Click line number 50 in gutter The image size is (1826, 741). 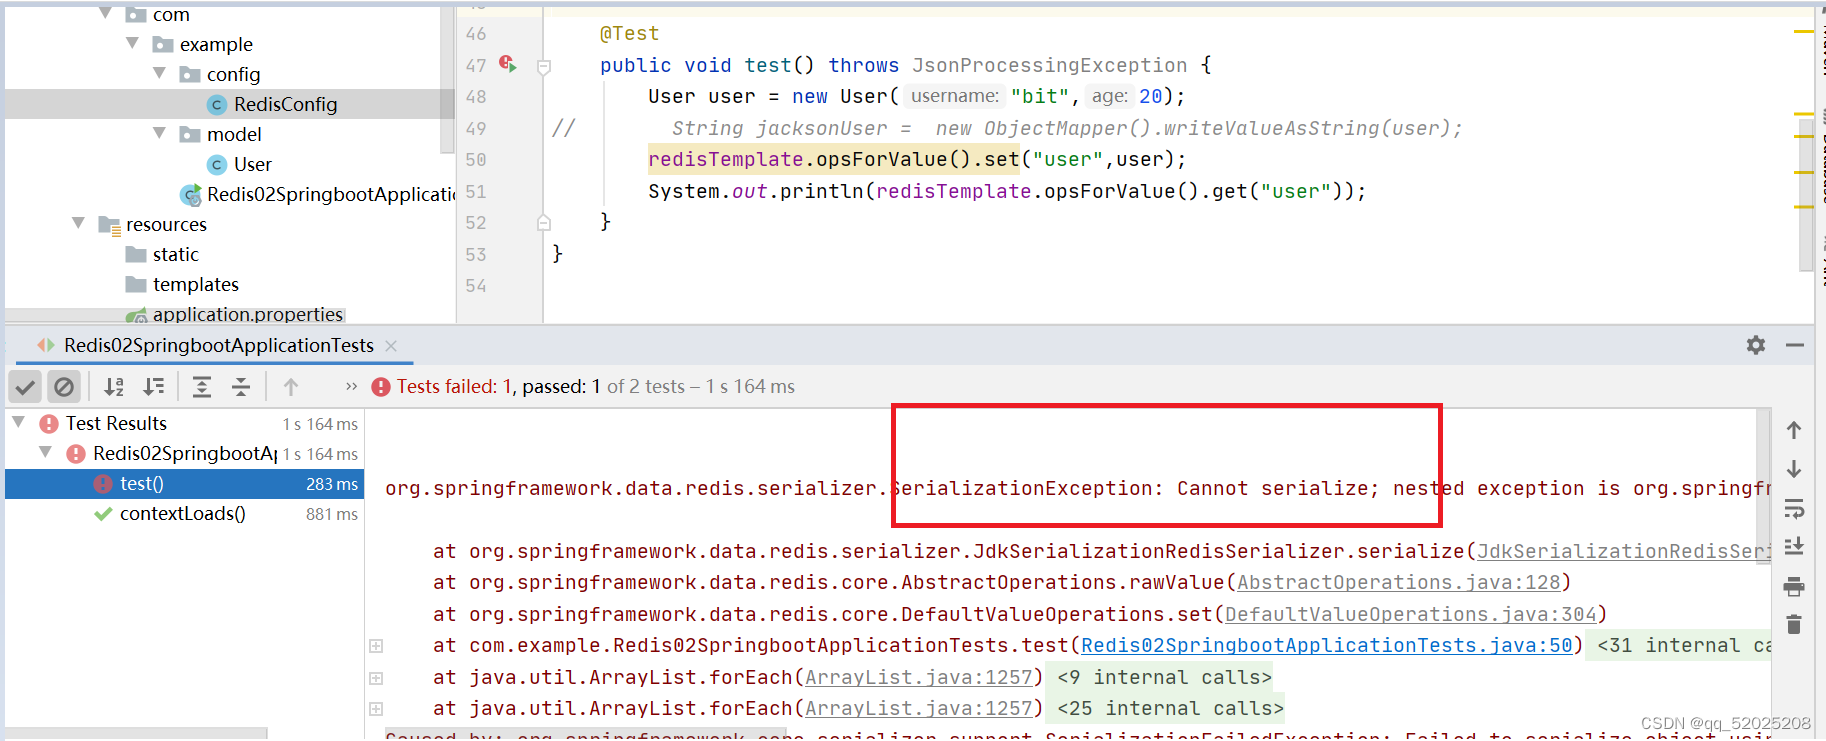coord(476,160)
